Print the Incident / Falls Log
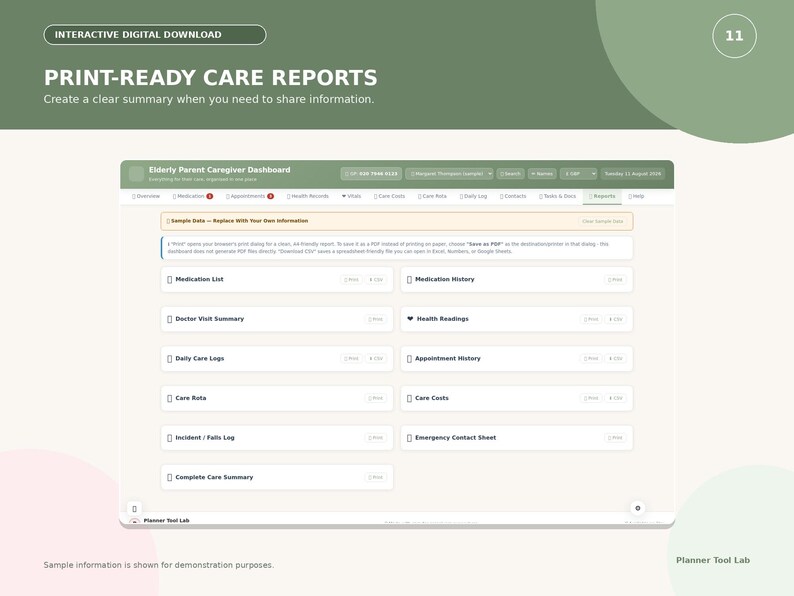The width and height of the screenshot is (794, 596). [376, 438]
